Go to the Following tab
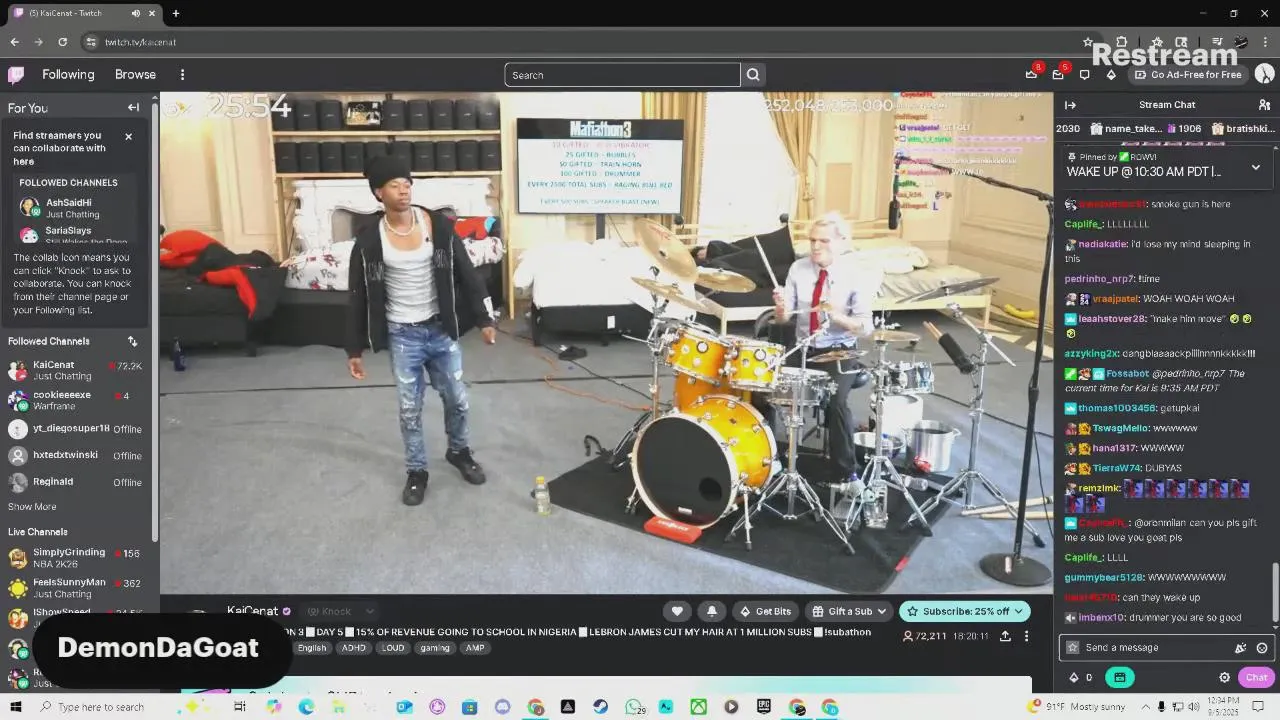The width and height of the screenshot is (1280, 720). 68,74
